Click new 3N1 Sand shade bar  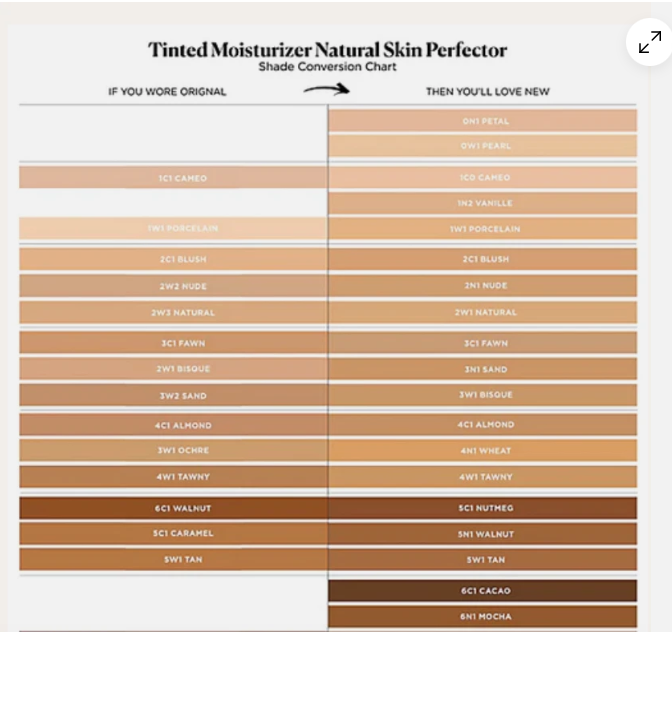coord(482,369)
